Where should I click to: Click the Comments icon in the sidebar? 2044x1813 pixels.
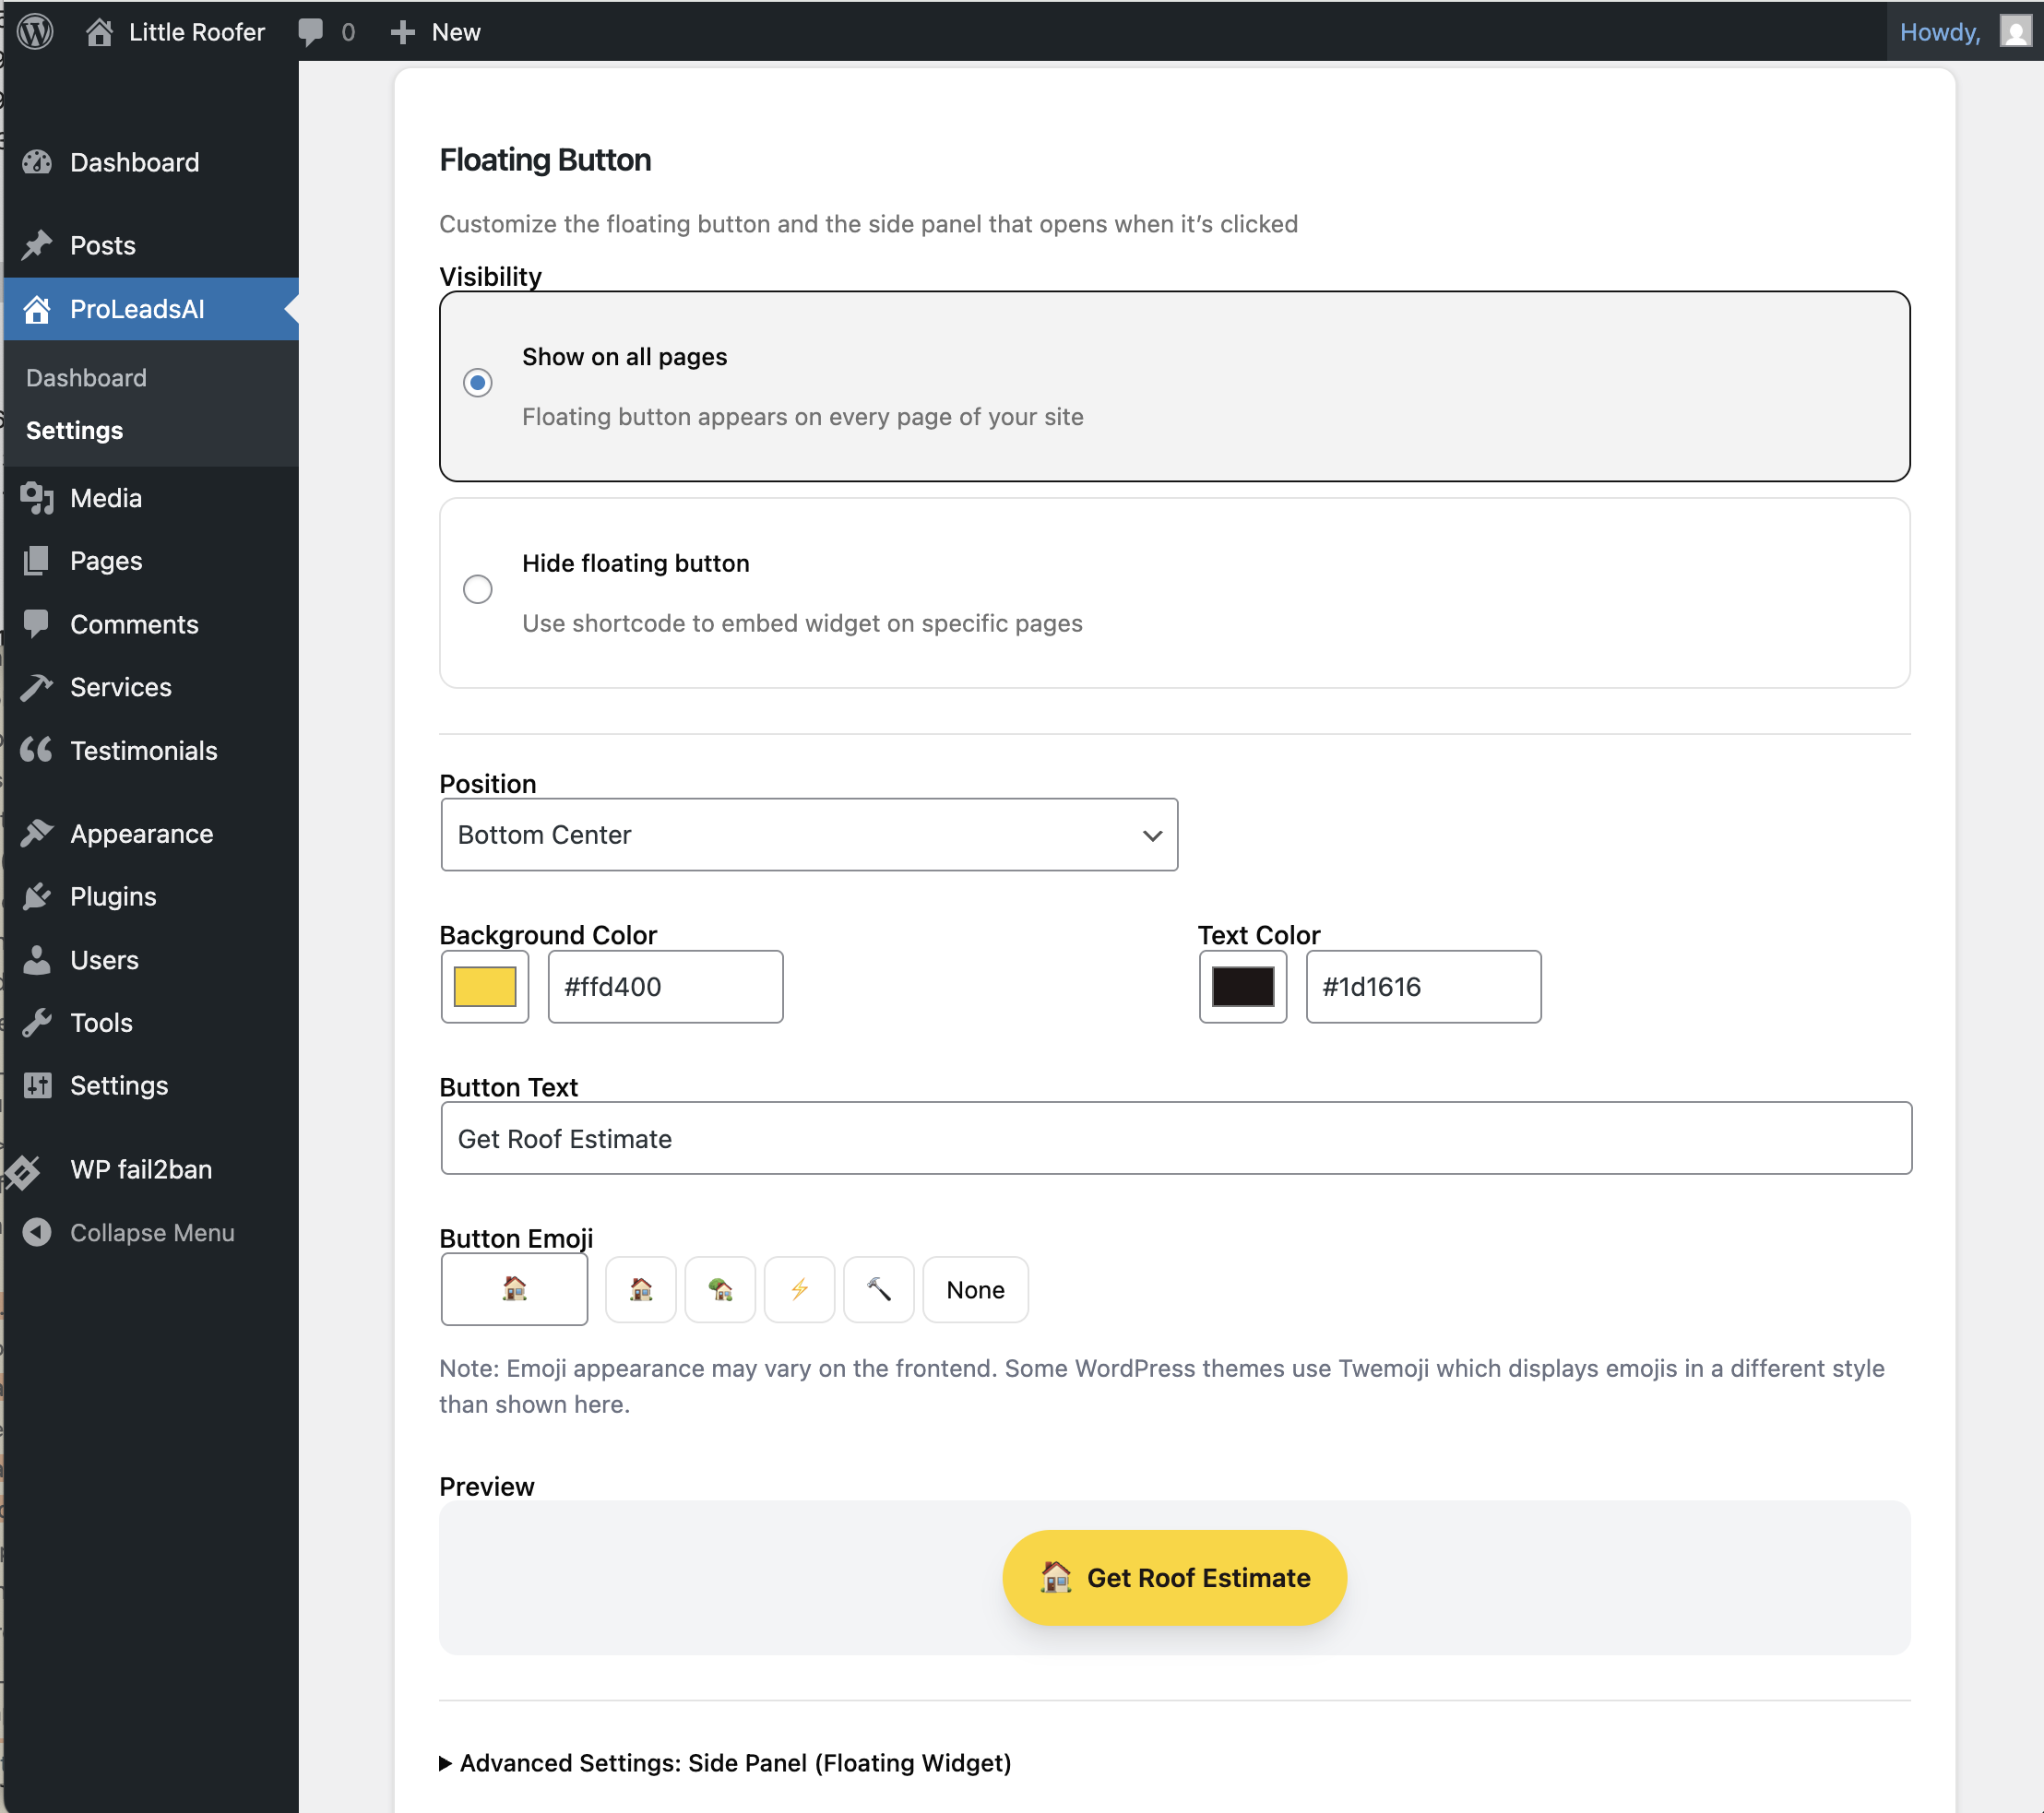[37, 624]
